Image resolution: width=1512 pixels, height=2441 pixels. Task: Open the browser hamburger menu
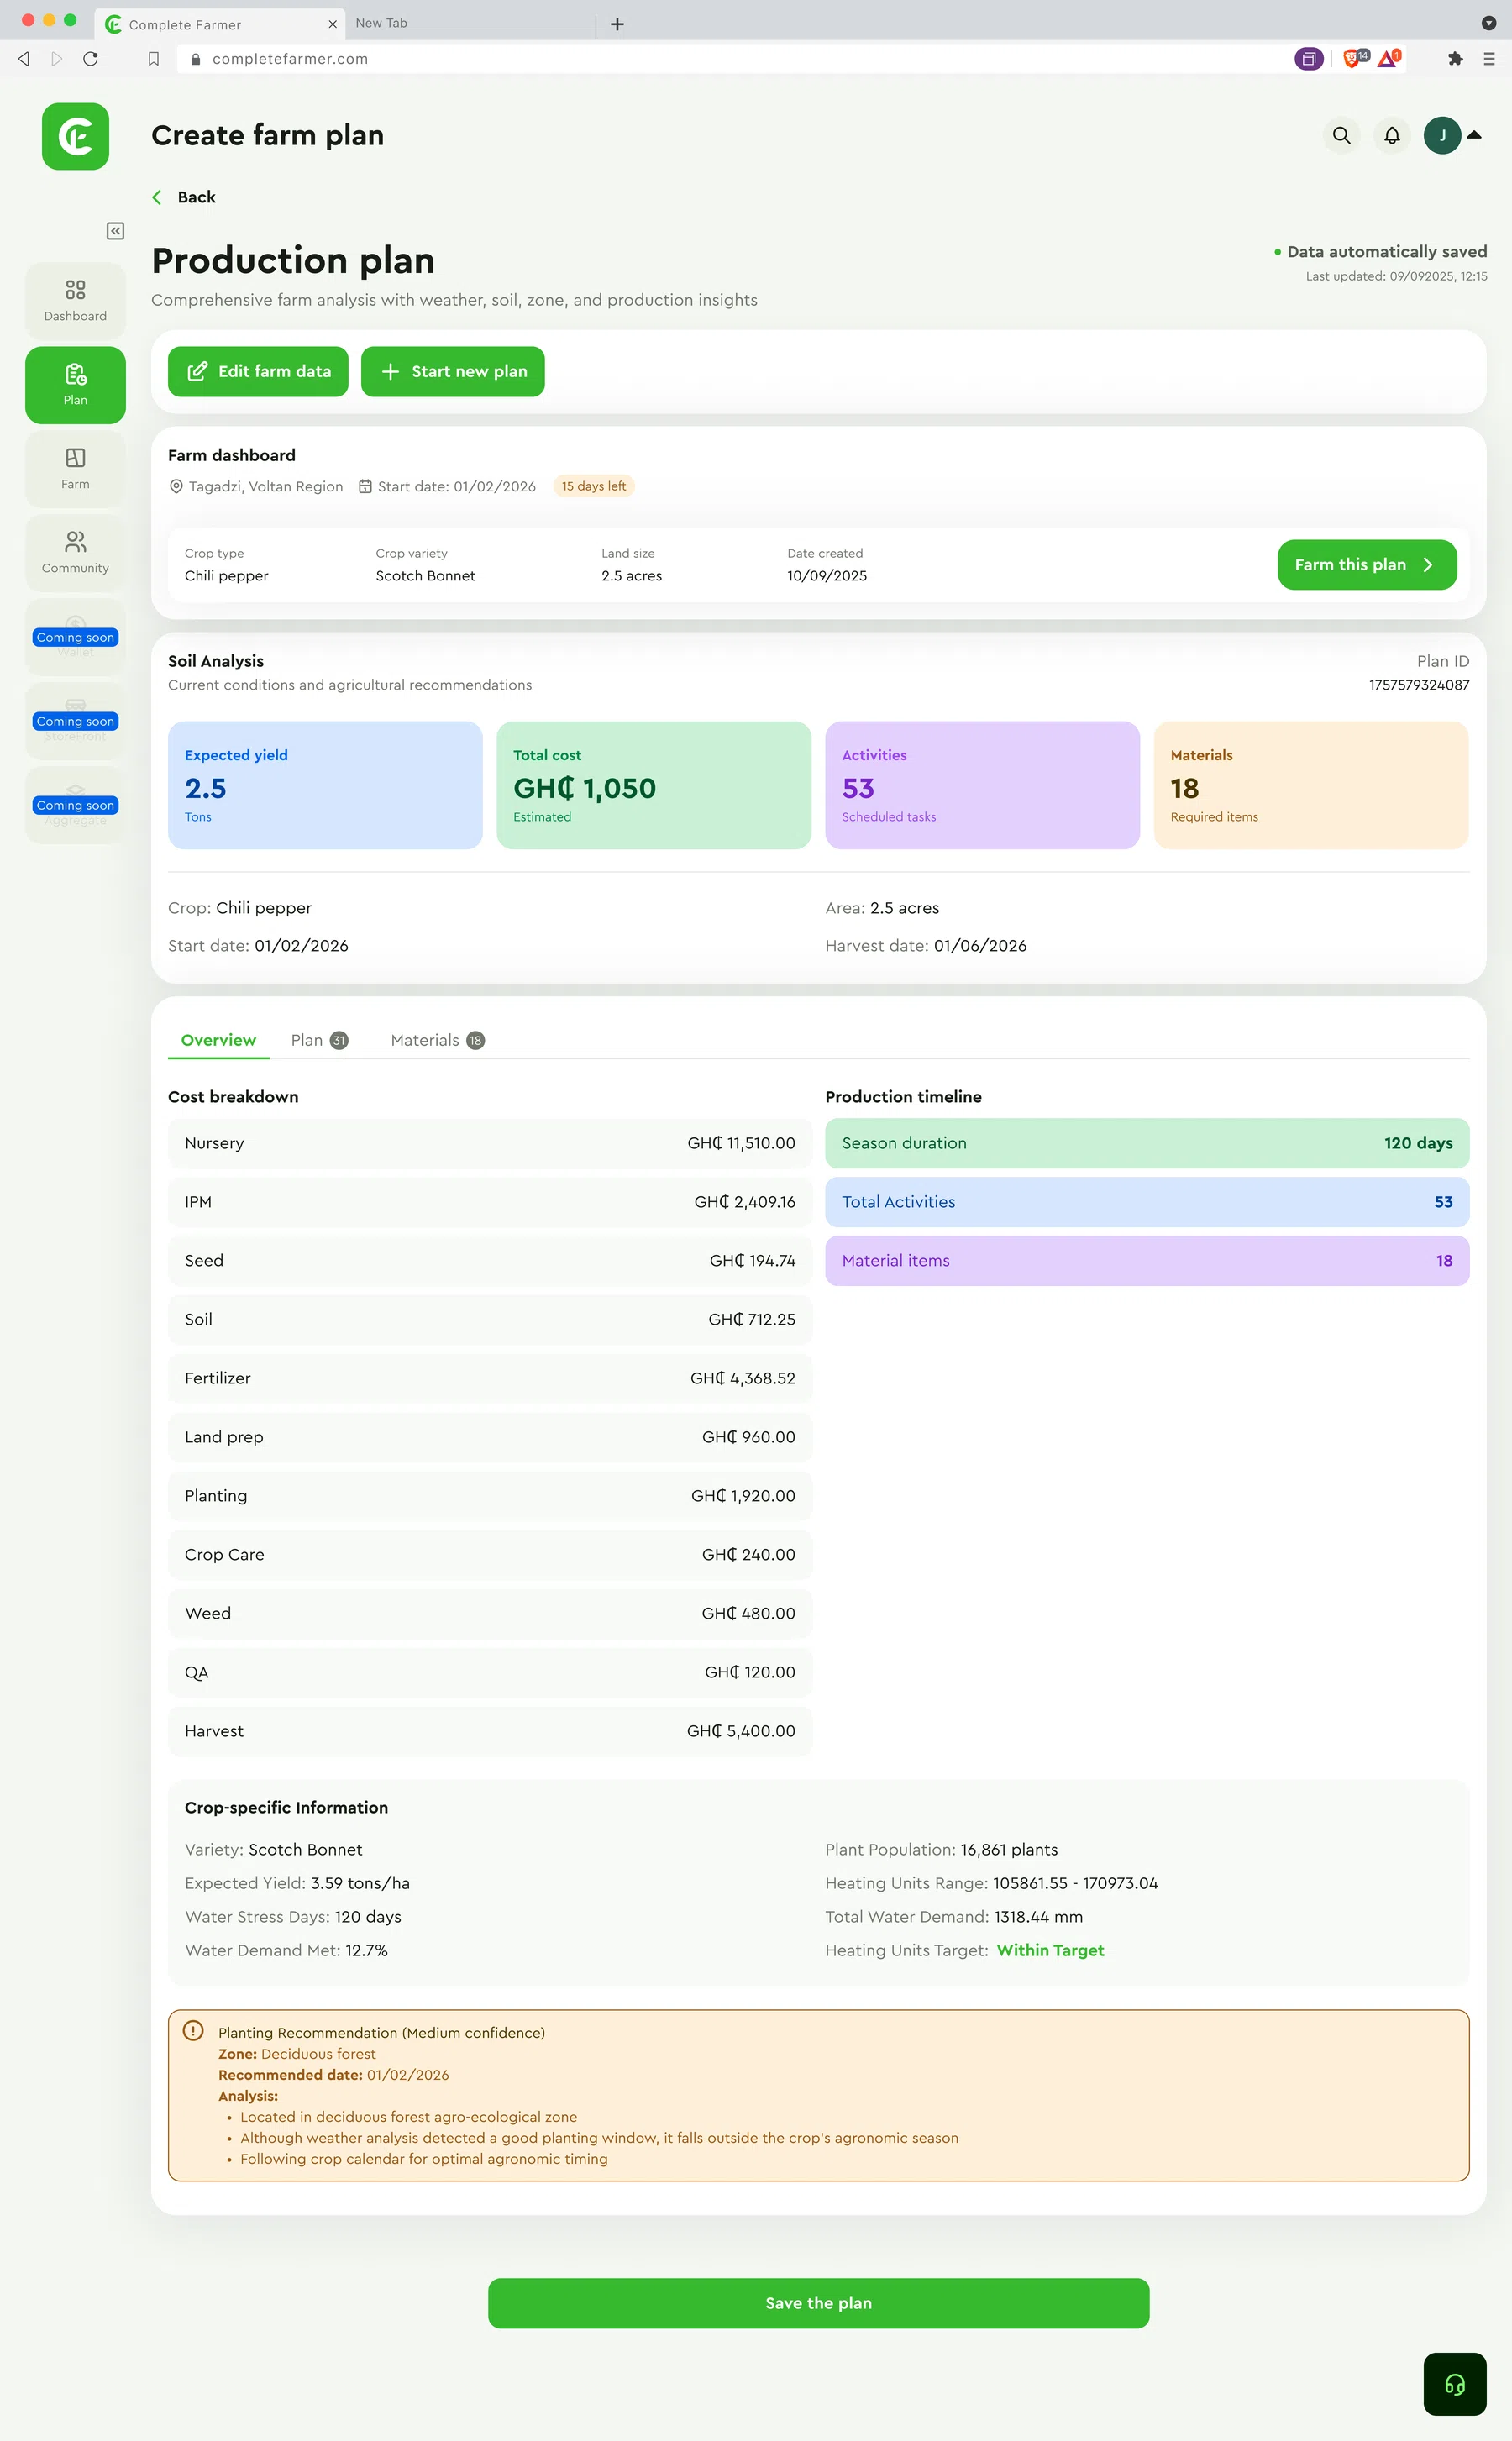coord(1489,59)
